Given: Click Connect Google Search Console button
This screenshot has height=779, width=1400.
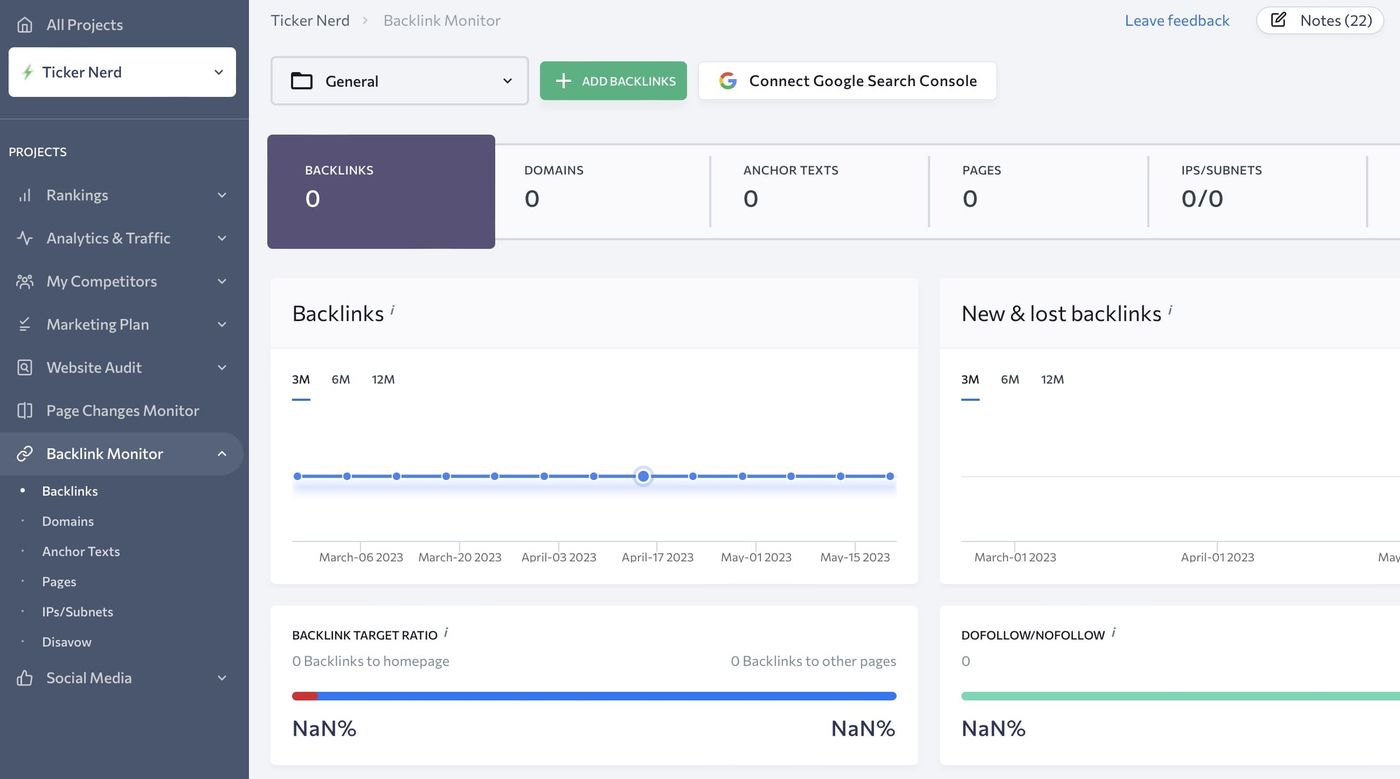Looking at the screenshot, I should coord(847,81).
